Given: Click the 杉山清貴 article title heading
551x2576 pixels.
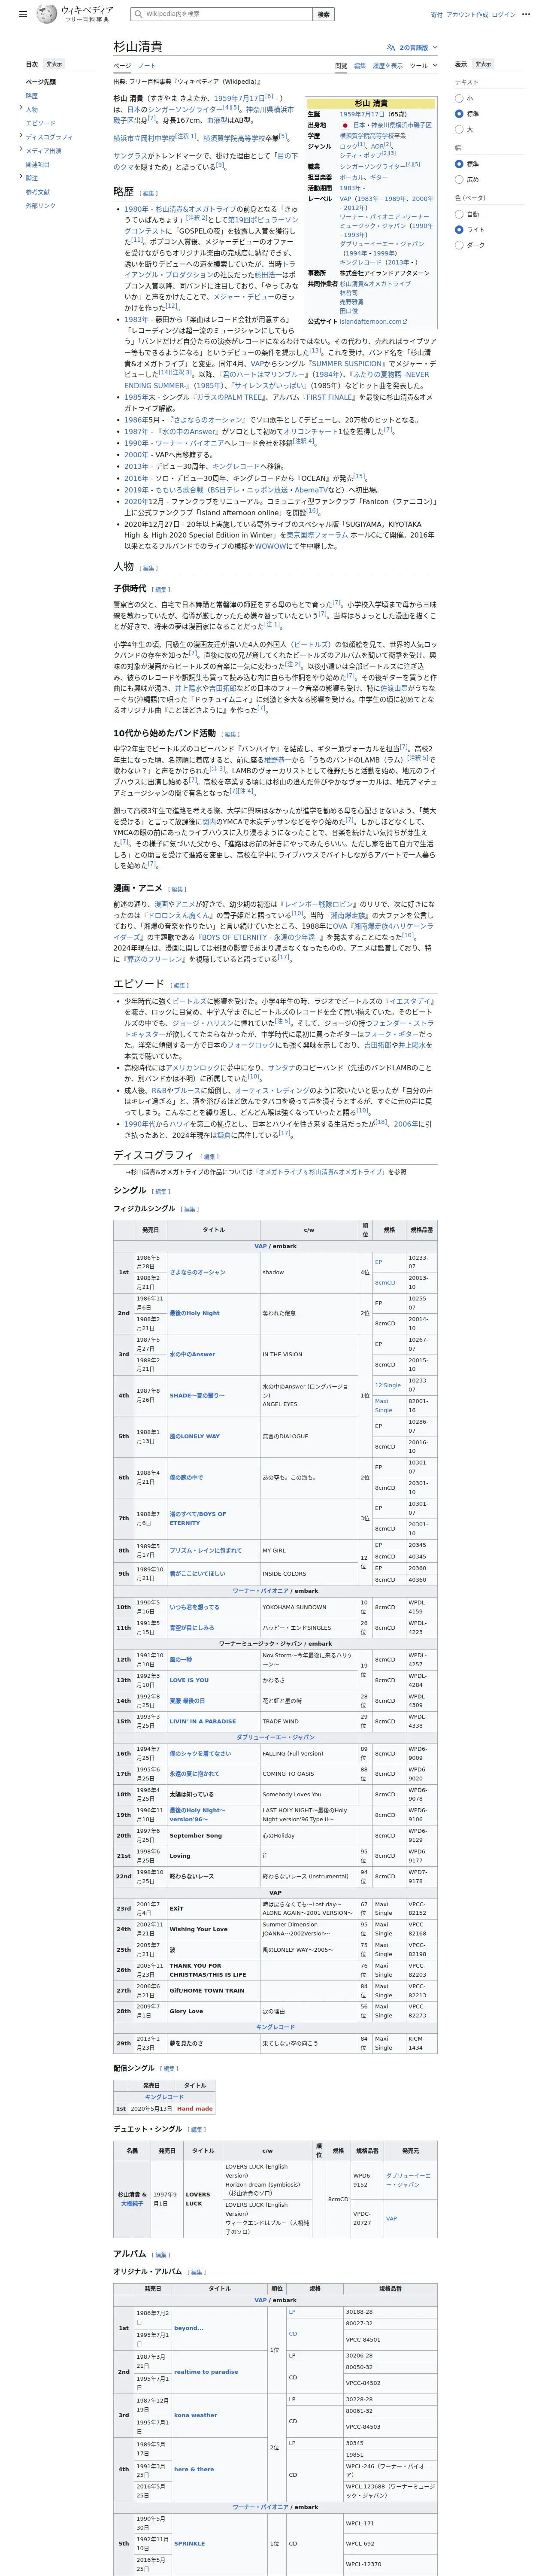Looking at the screenshot, I should coord(138,47).
